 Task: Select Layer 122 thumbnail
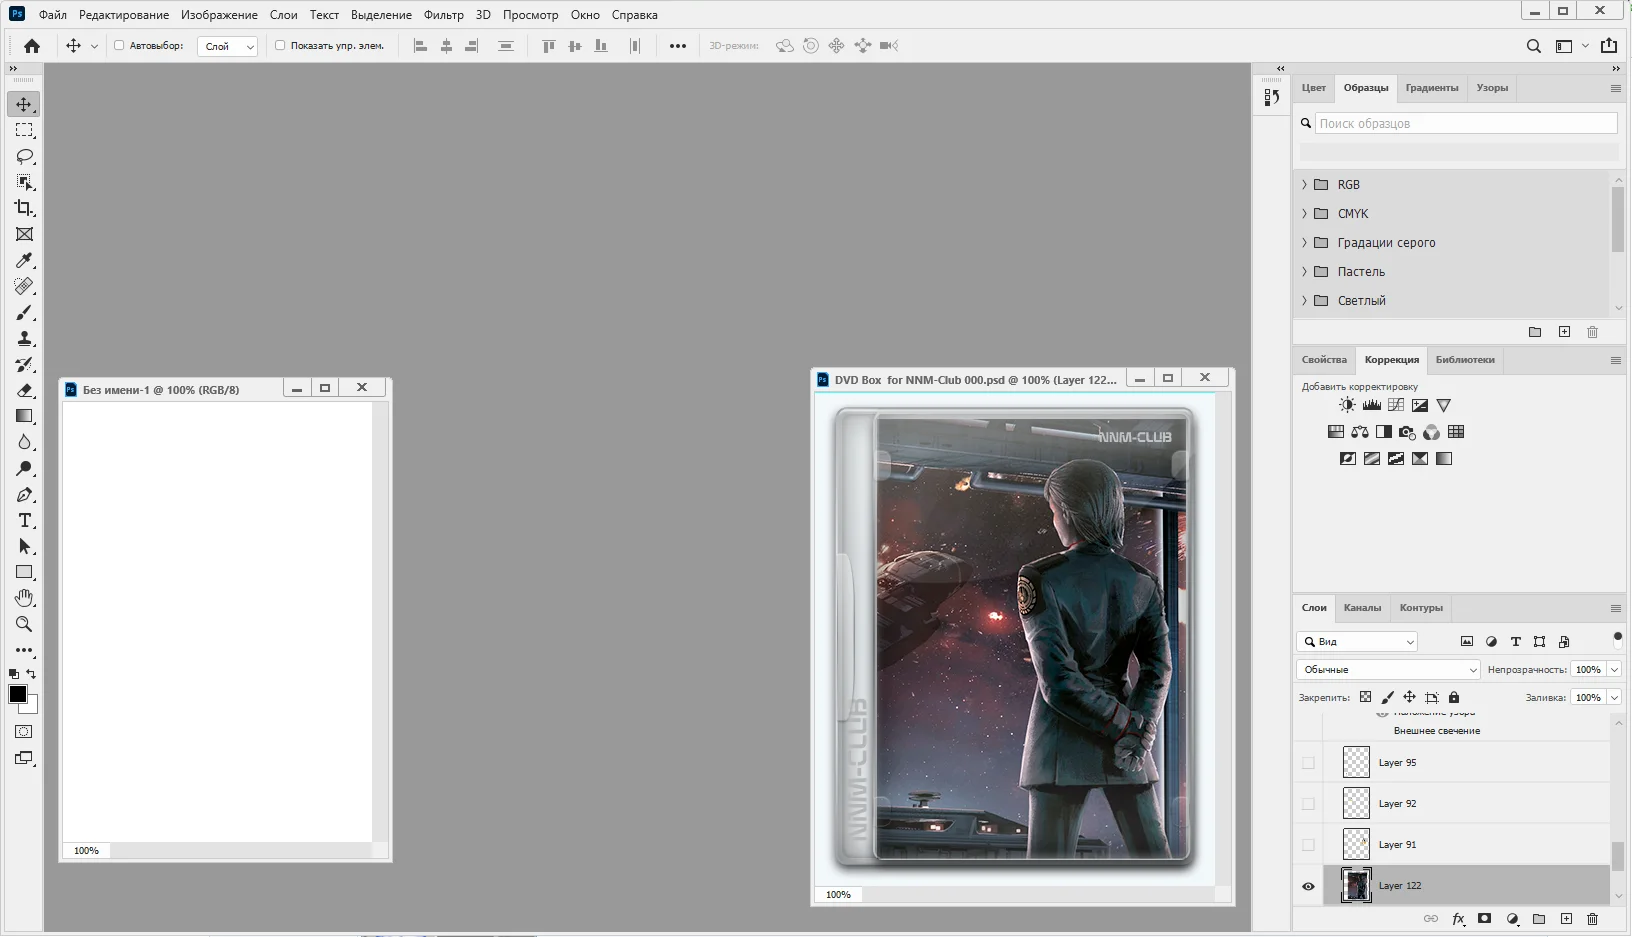1356,886
